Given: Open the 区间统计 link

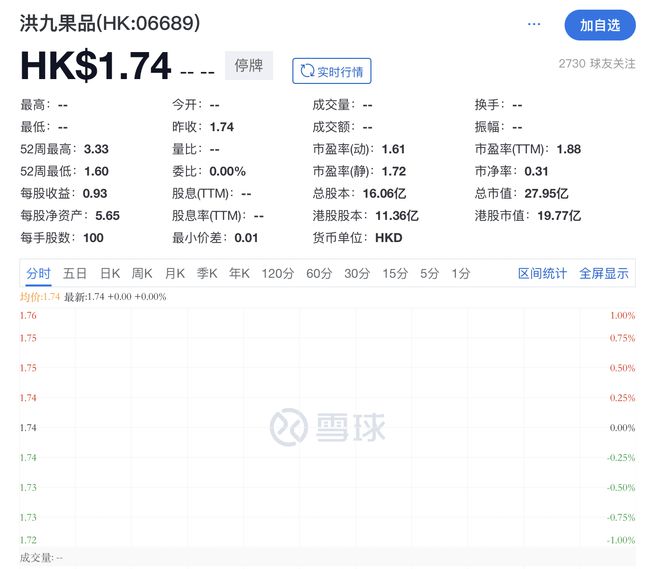Looking at the screenshot, I should [542, 274].
